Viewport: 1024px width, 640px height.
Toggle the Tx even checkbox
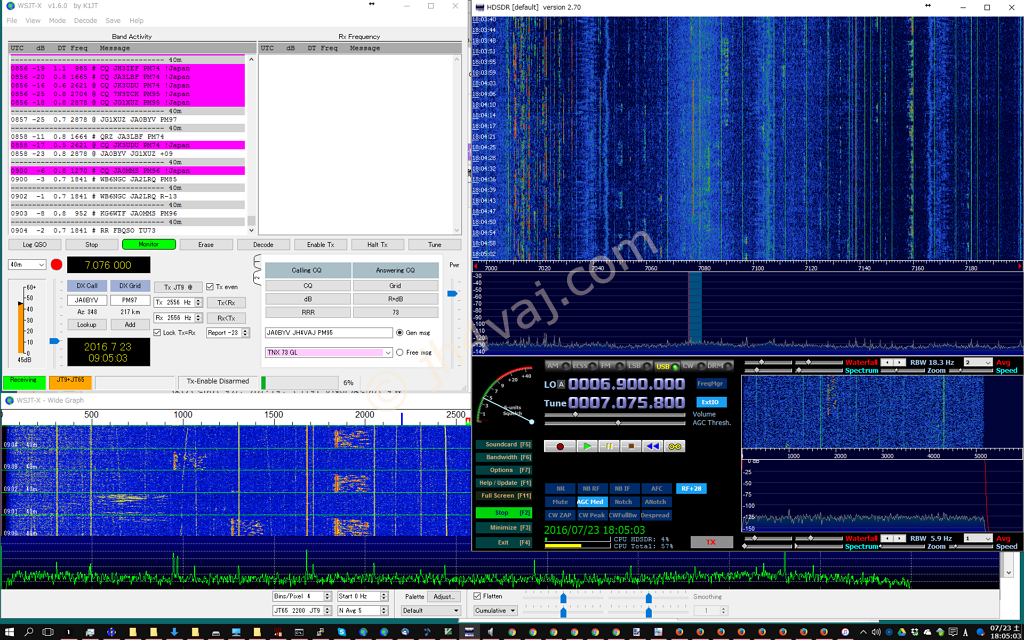click(210, 287)
